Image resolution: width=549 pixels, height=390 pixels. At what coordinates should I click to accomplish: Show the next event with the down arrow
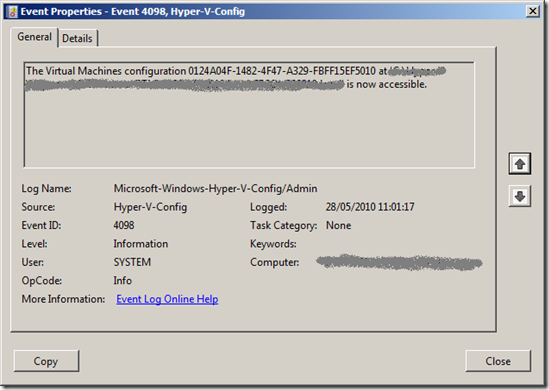520,196
